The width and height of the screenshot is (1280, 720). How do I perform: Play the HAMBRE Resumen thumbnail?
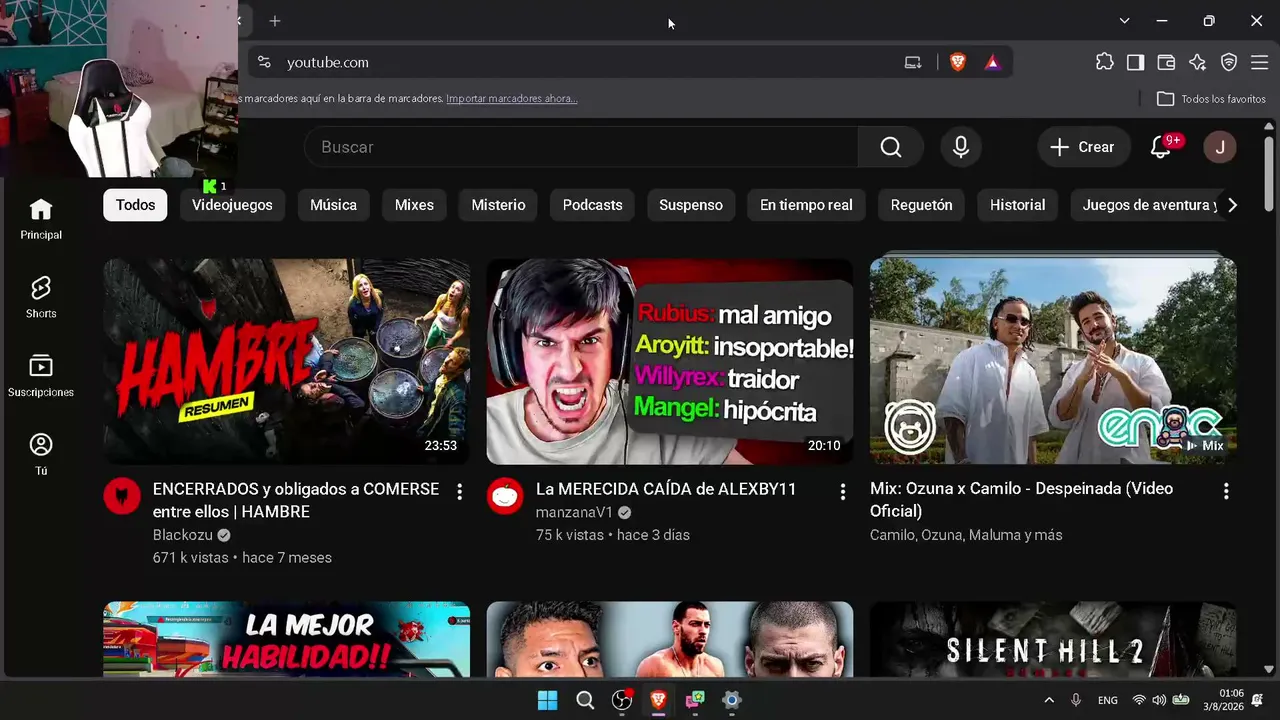coord(287,361)
